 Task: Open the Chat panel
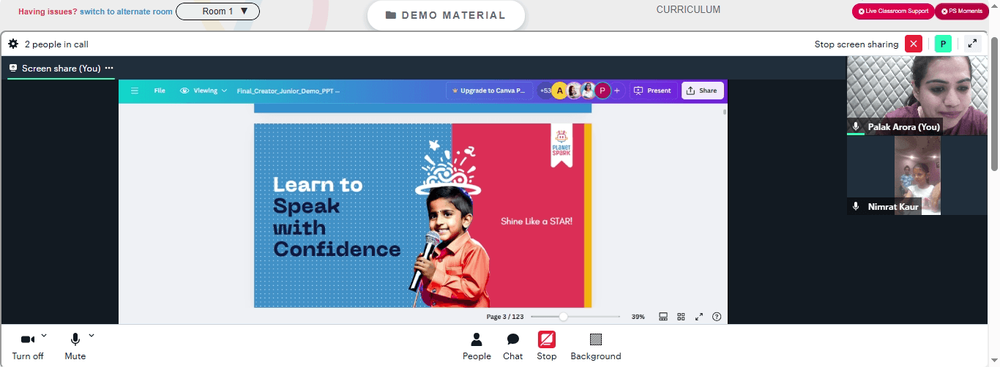(x=513, y=347)
